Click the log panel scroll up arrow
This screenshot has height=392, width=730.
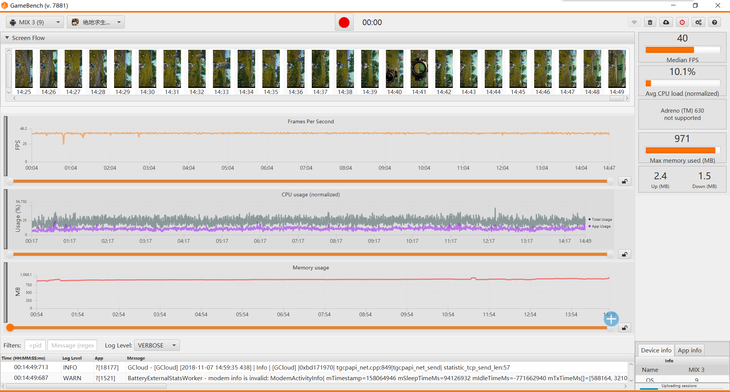pos(631,364)
